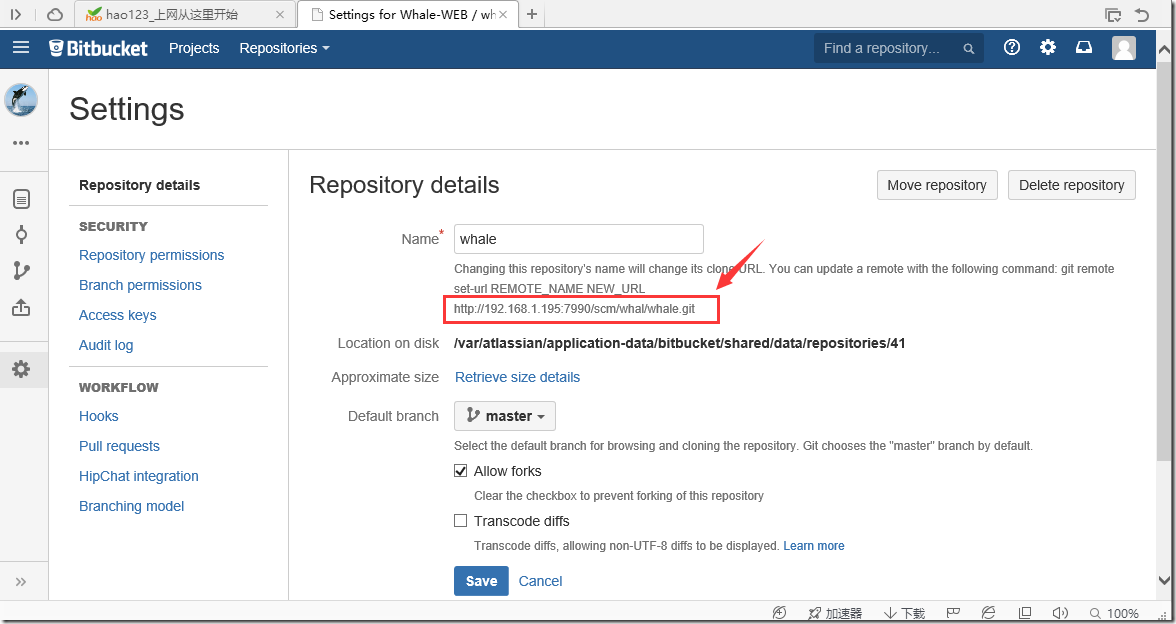This screenshot has width=1176, height=624.
Task: Click the page scrollbar up arrow
Action: coord(1165,50)
